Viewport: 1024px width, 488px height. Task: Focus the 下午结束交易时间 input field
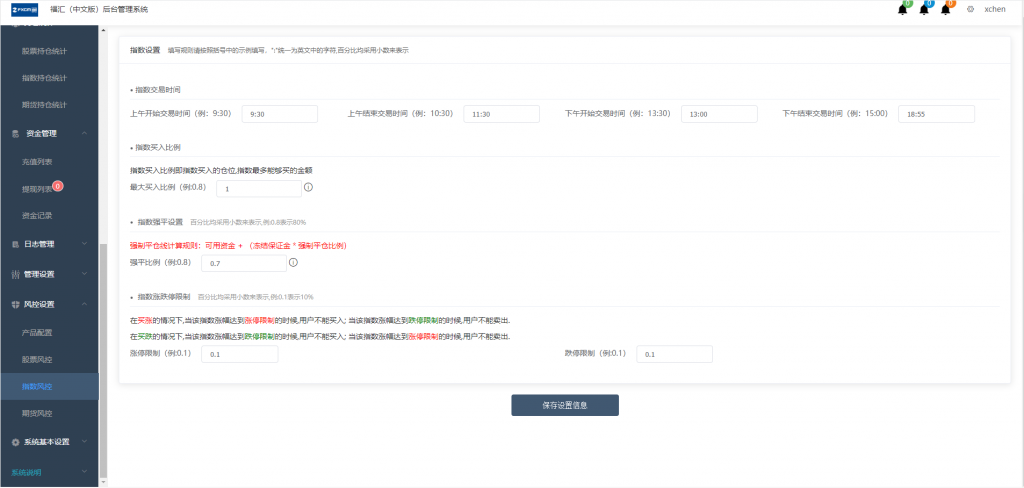click(x=936, y=114)
